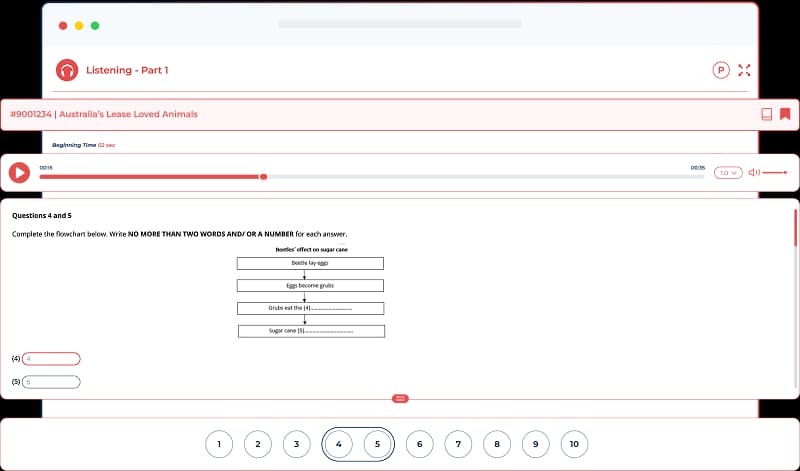
Task: Open the 1.0 playback speed dropdown
Action: click(728, 173)
